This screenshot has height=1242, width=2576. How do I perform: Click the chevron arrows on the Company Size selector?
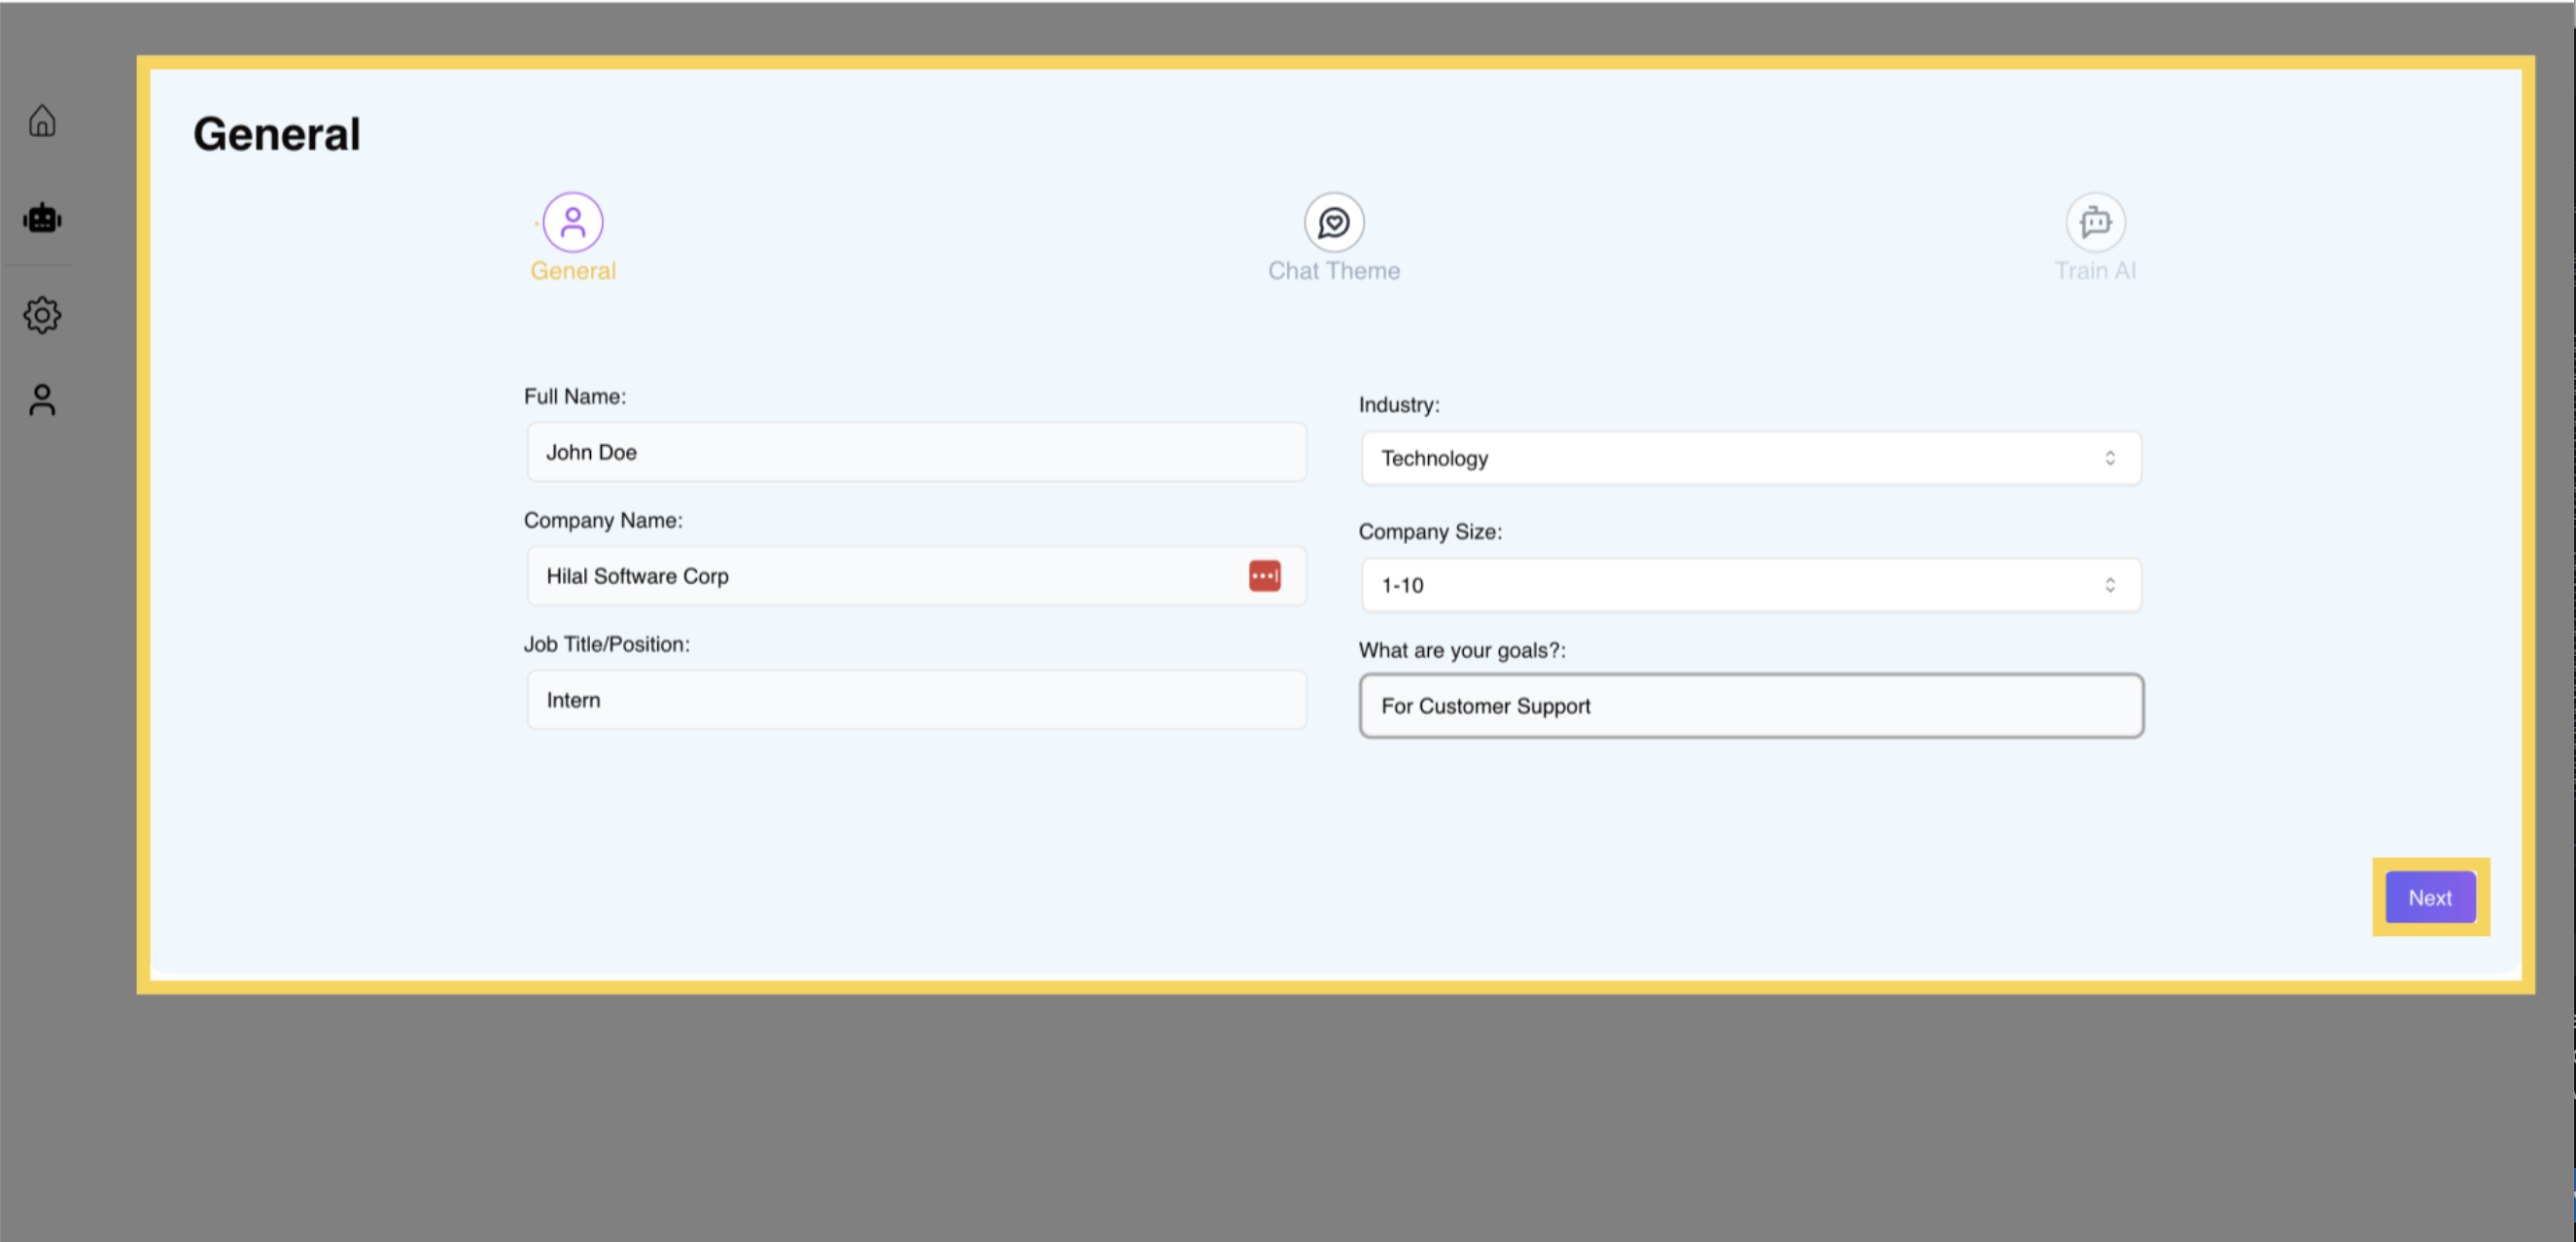tap(2111, 585)
